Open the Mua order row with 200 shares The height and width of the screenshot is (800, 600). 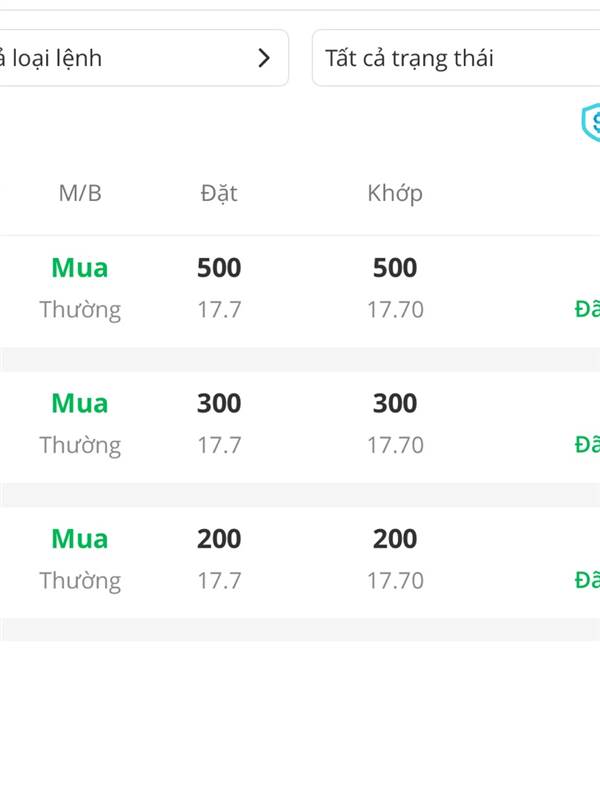(x=300, y=562)
